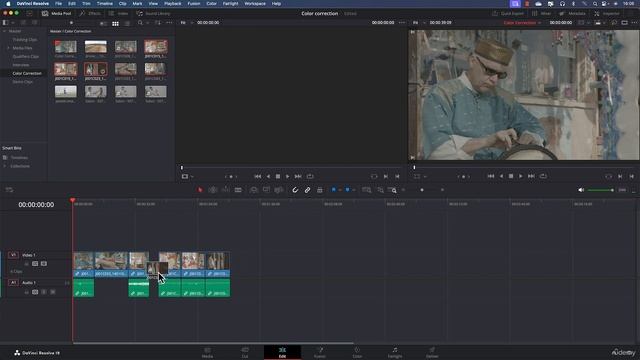Click the timeline zoom slider handle
Screen dimensions: 640x360
pyautogui.click(x=422, y=190)
